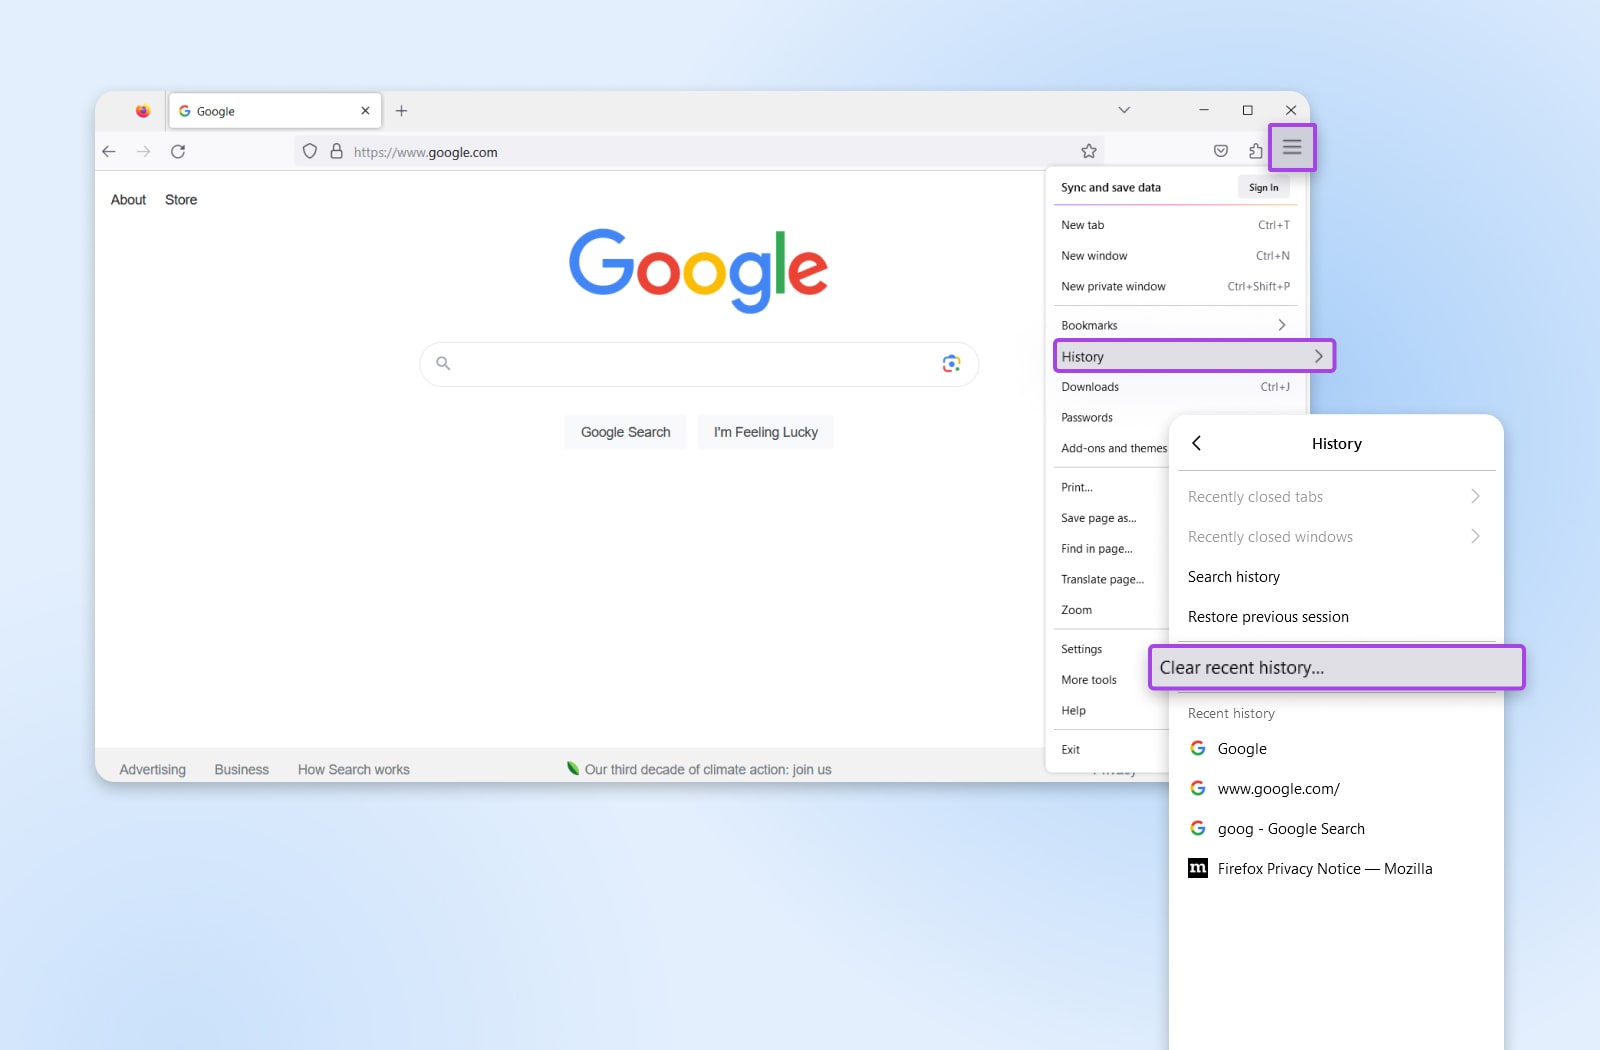
Task: Go back using the History panel arrow
Action: click(1197, 443)
